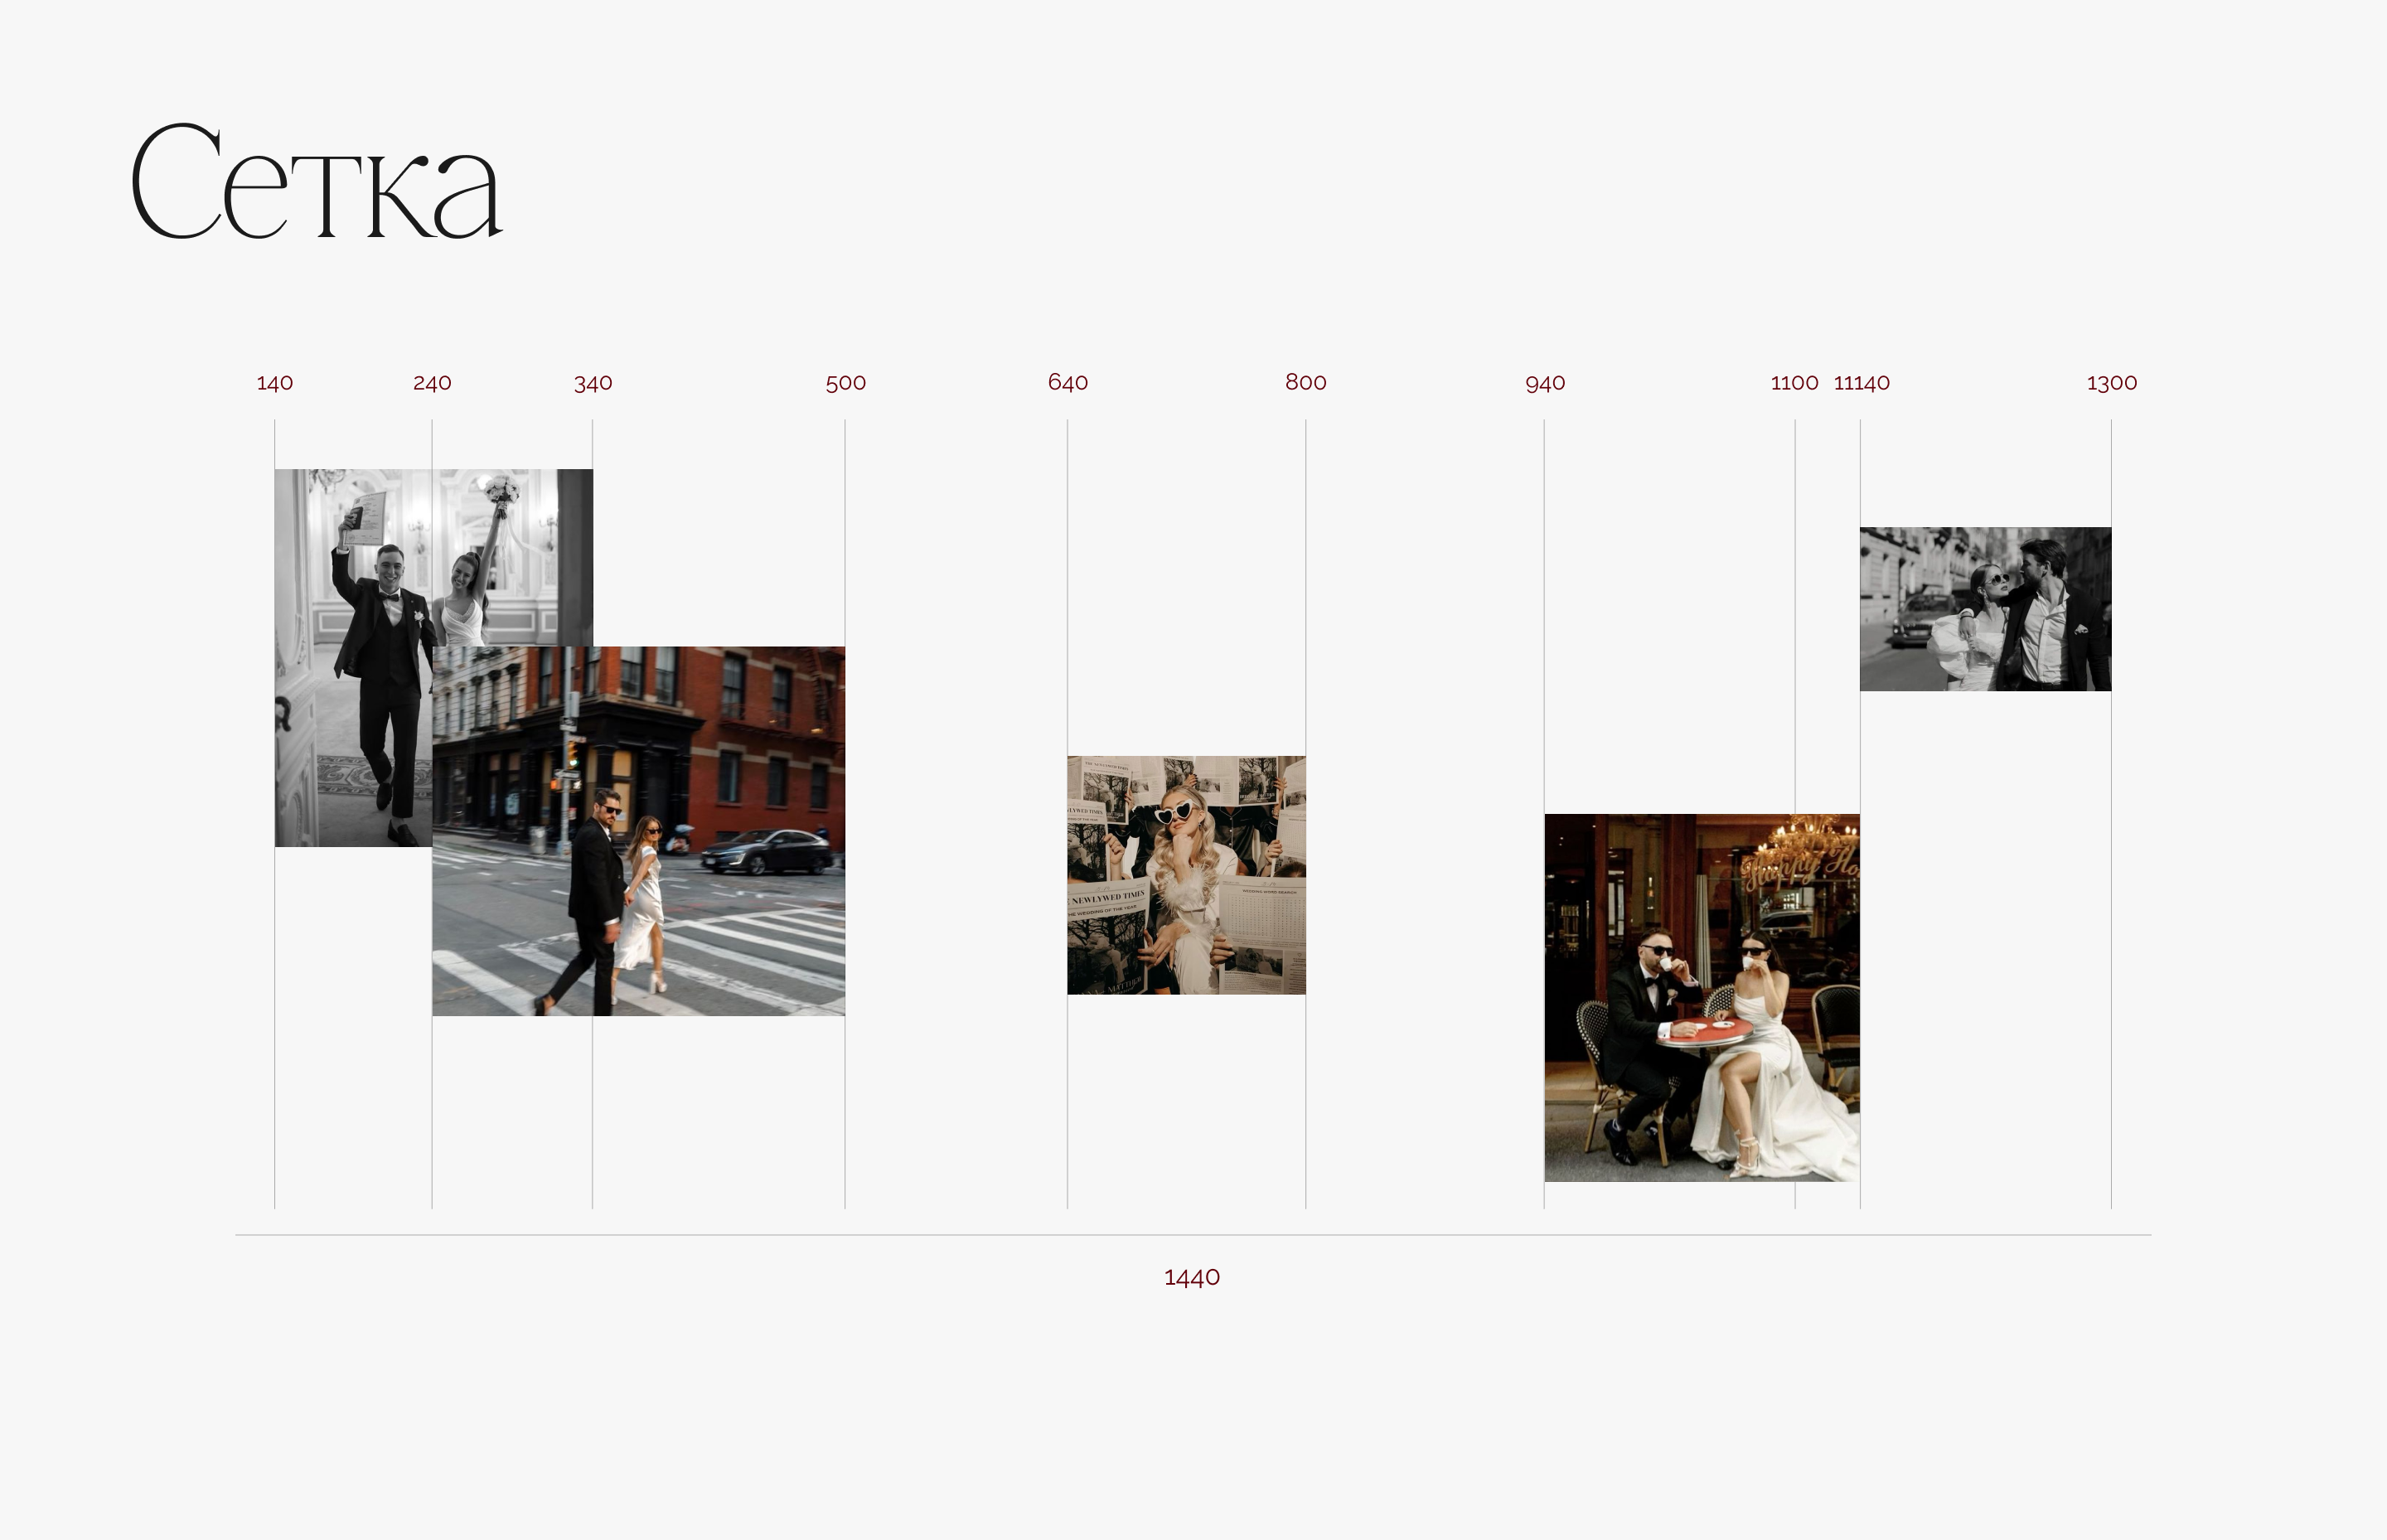Viewport: 2387px width, 1540px height.
Task: Select the 1300 column label
Action: tap(2112, 383)
